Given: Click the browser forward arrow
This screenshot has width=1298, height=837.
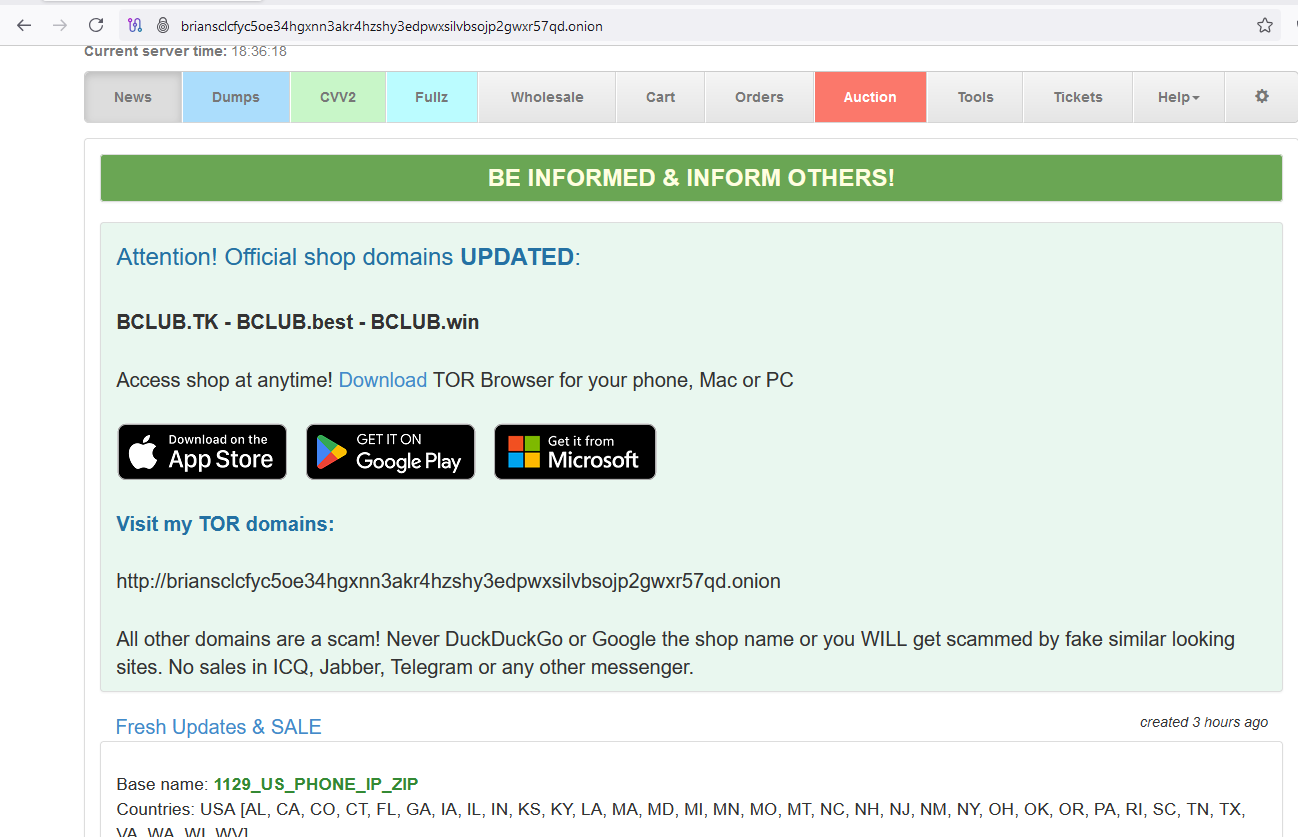Looking at the screenshot, I should (x=60, y=25).
